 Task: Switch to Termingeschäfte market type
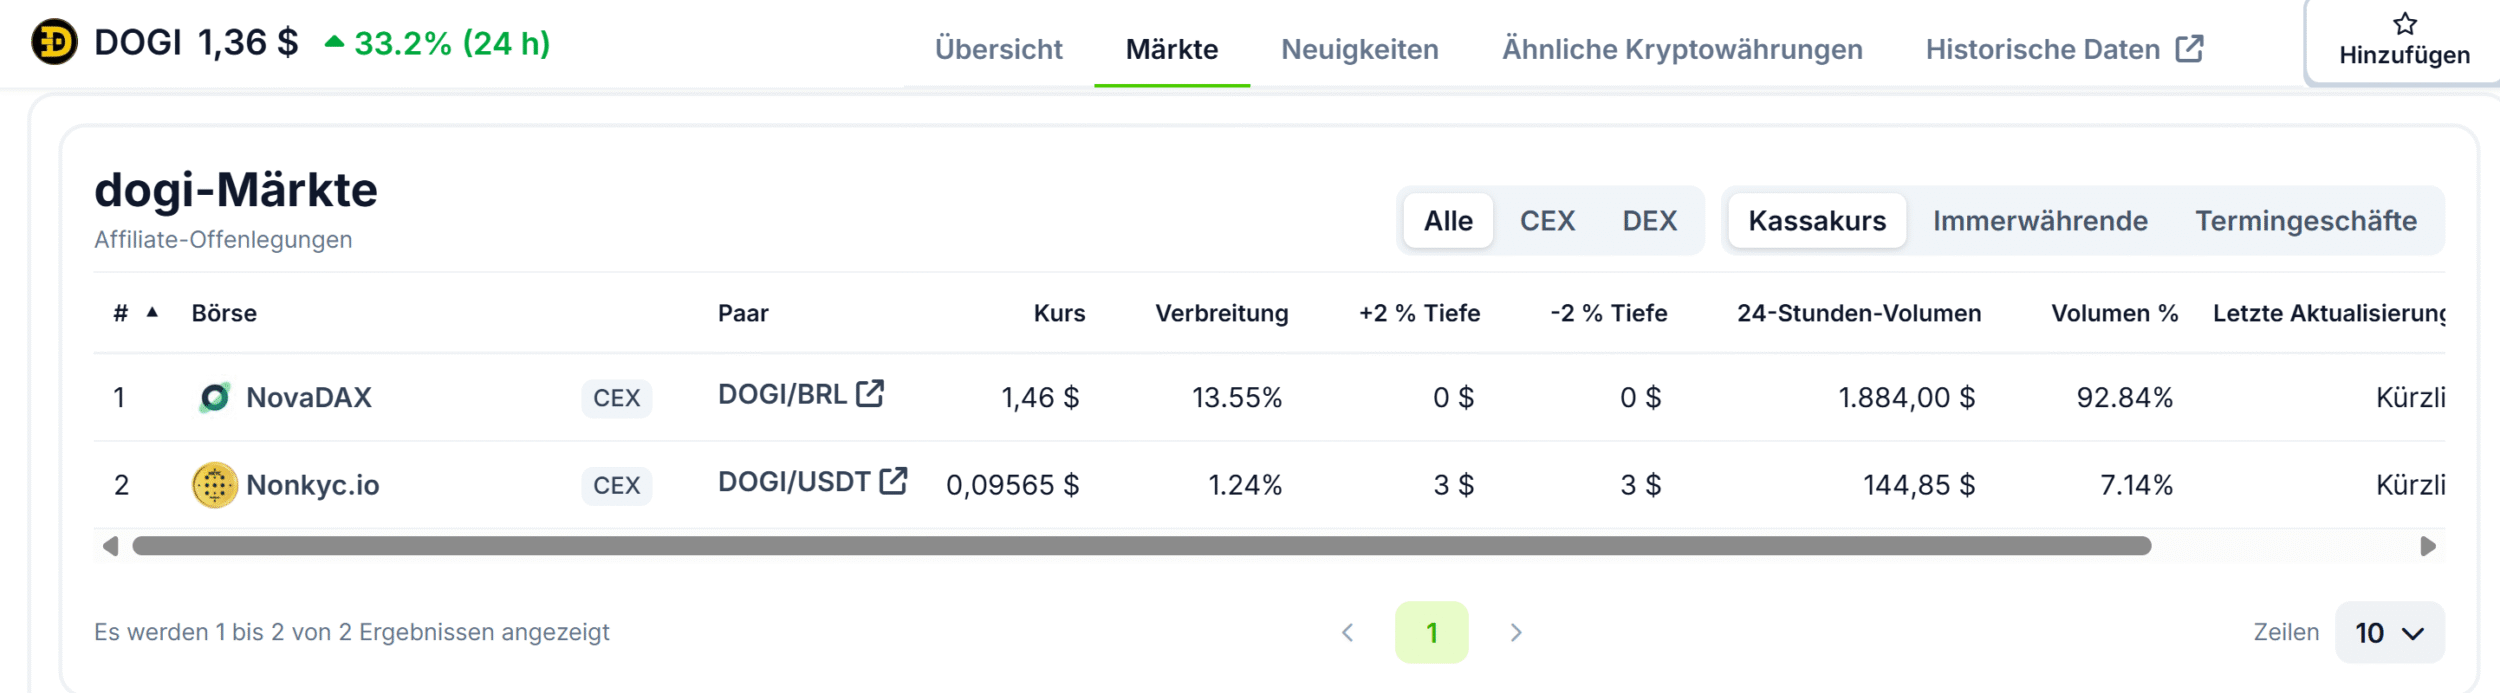[x=2306, y=221]
